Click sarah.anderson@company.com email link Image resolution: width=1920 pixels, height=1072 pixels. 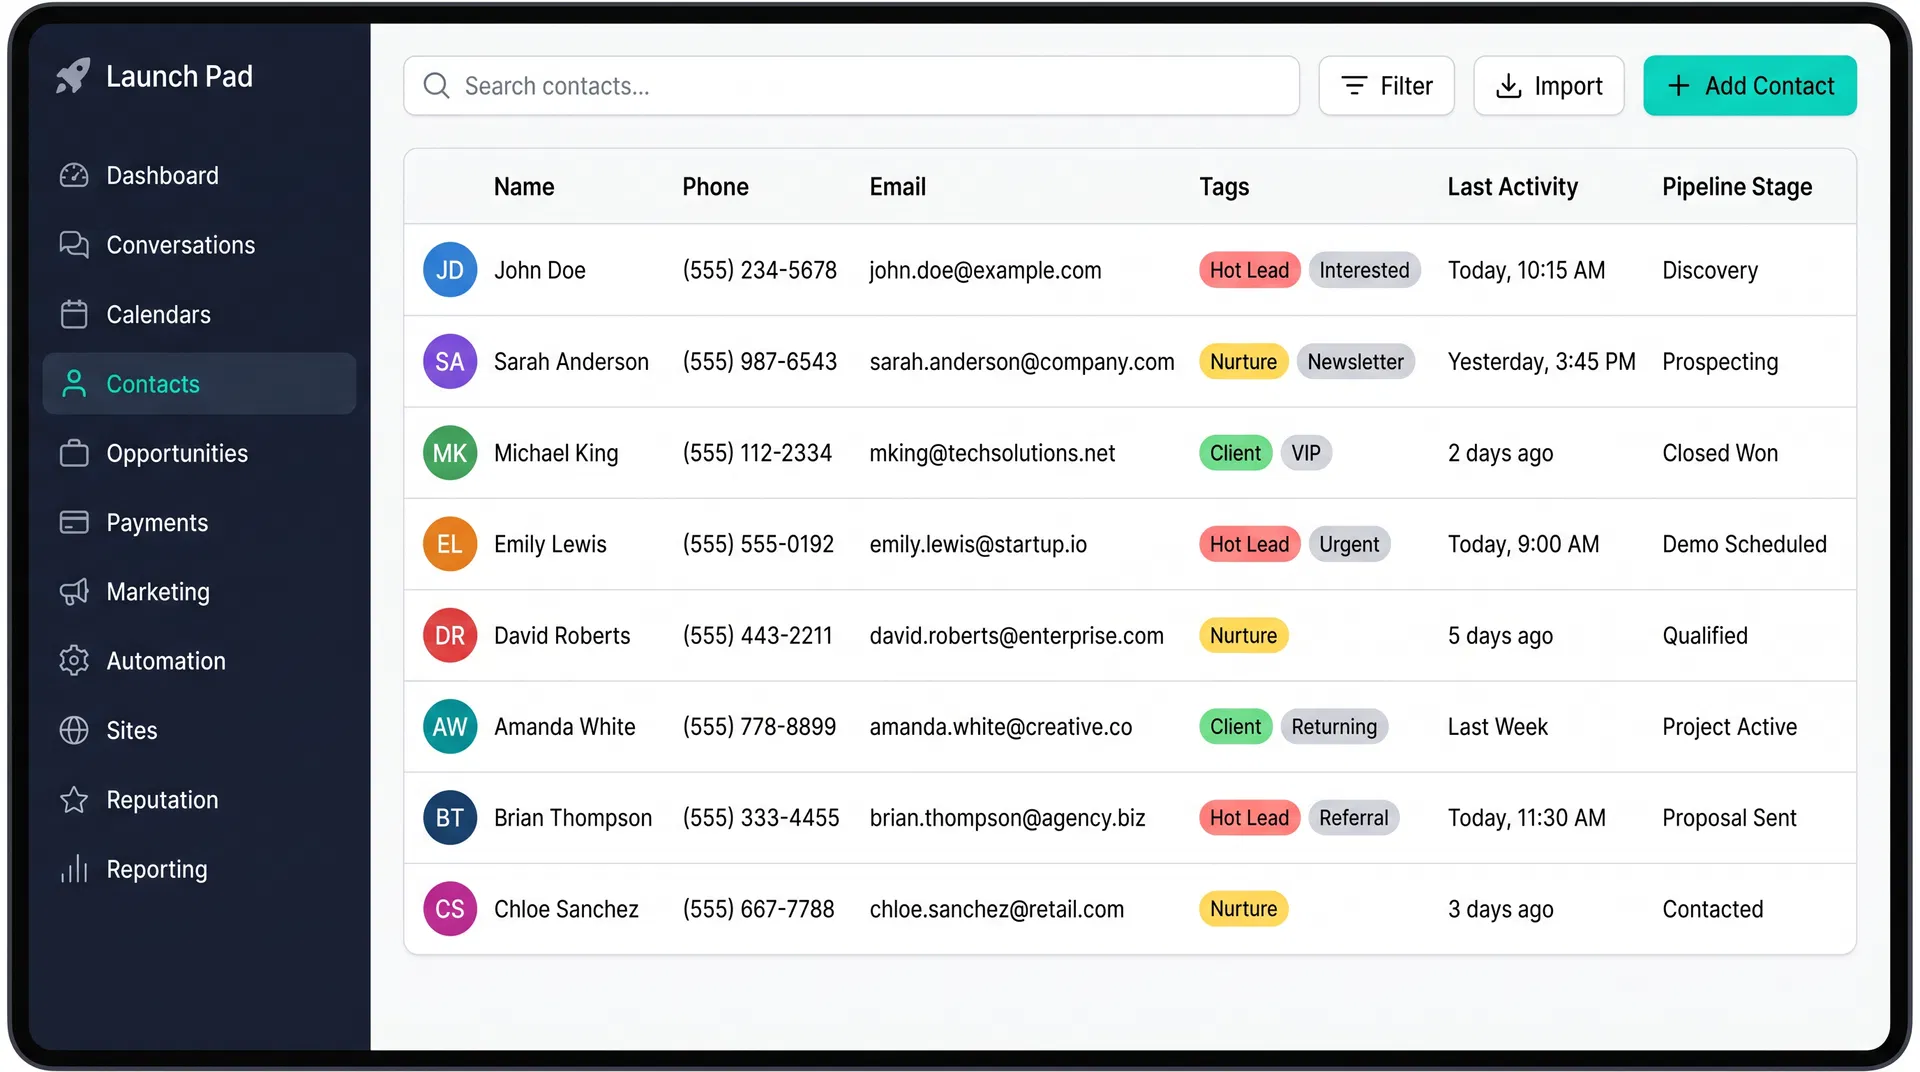point(1021,362)
